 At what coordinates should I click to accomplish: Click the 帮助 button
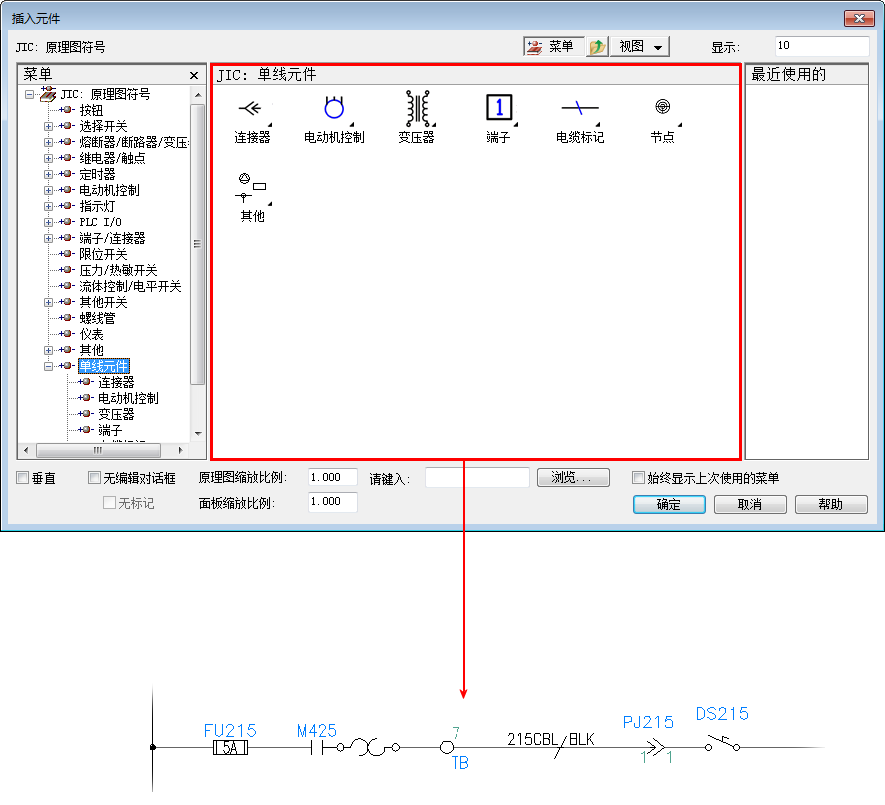pos(831,504)
